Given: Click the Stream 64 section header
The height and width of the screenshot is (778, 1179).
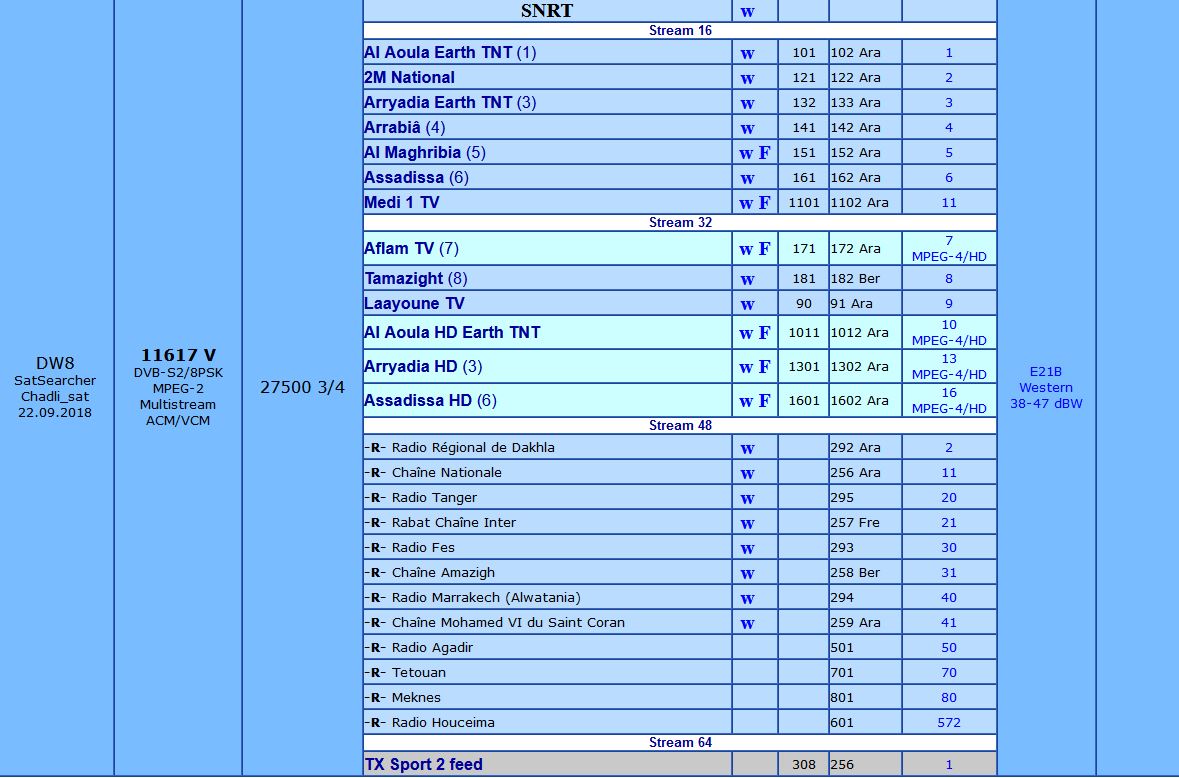Looking at the screenshot, I should [x=680, y=743].
